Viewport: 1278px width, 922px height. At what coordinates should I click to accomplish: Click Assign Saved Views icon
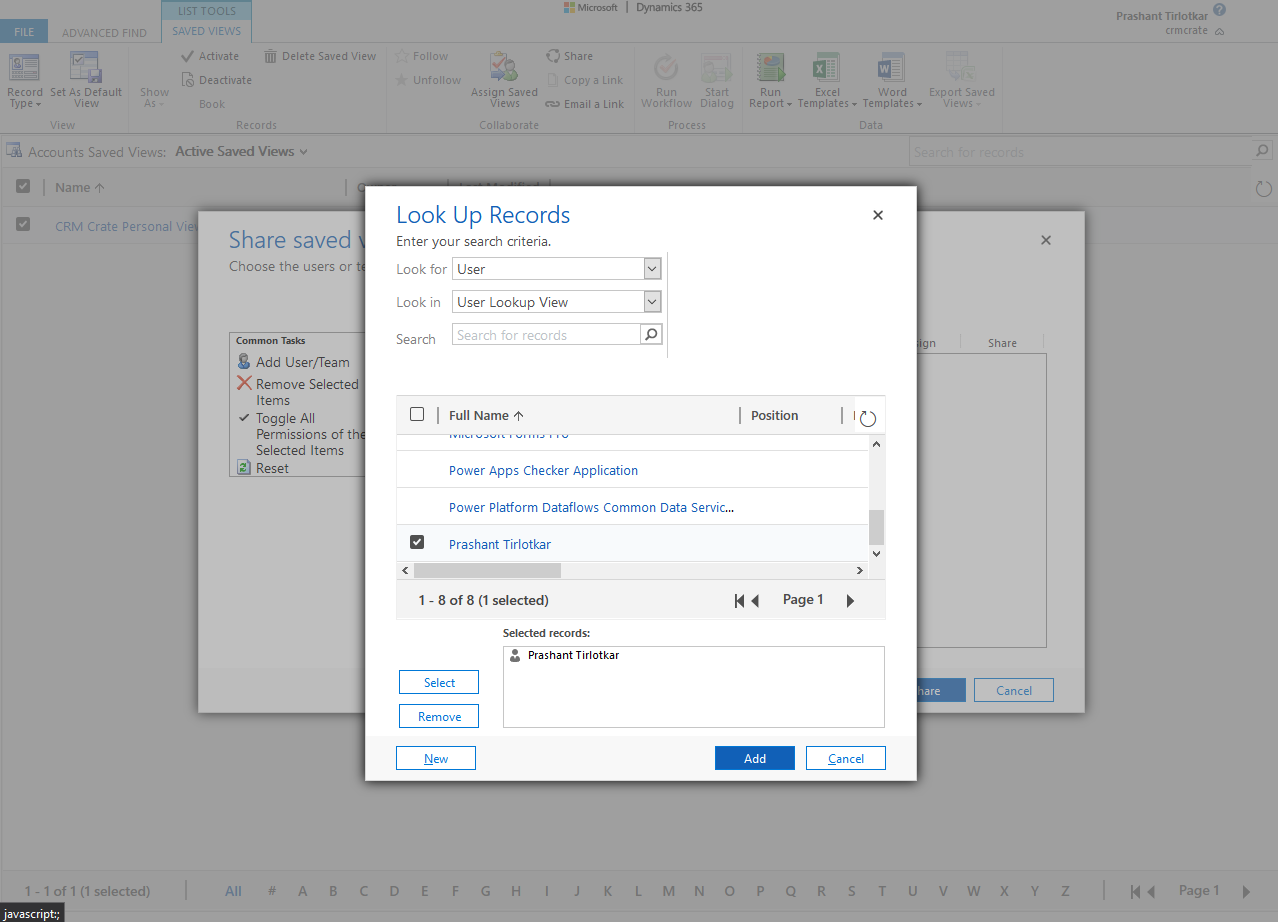pos(504,67)
